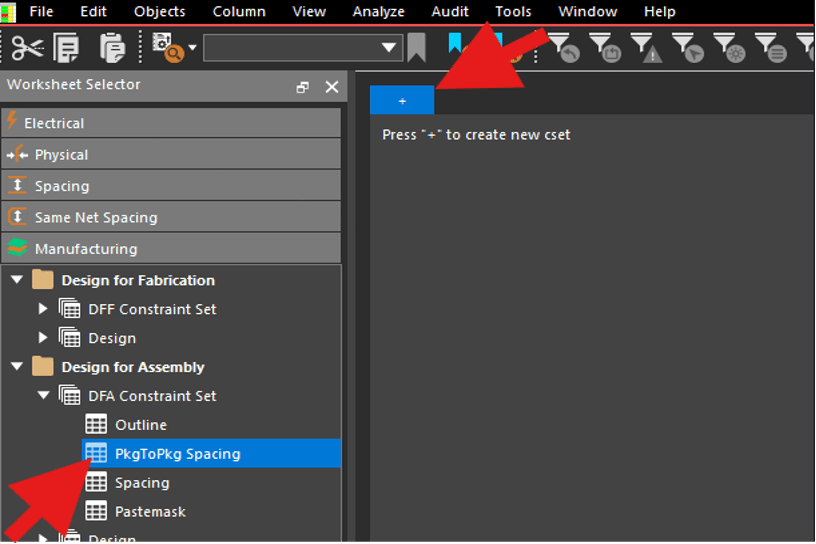Viewport: 816px width, 544px height.
Task: Open the Objects menu
Action: (x=159, y=11)
